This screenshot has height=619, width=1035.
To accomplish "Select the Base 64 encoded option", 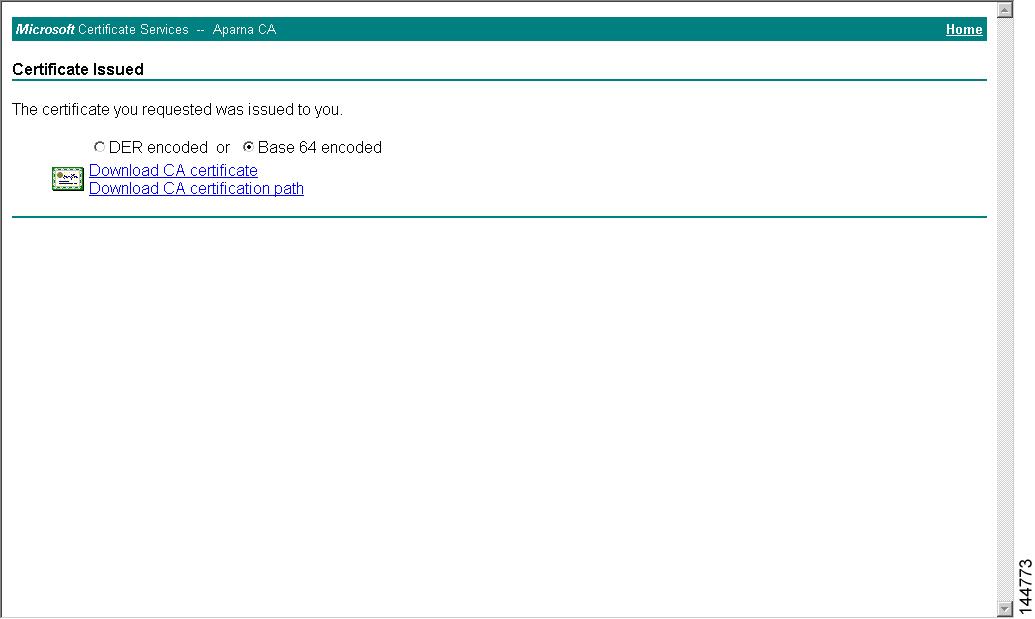I will pyautogui.click(x=248, y=147).
